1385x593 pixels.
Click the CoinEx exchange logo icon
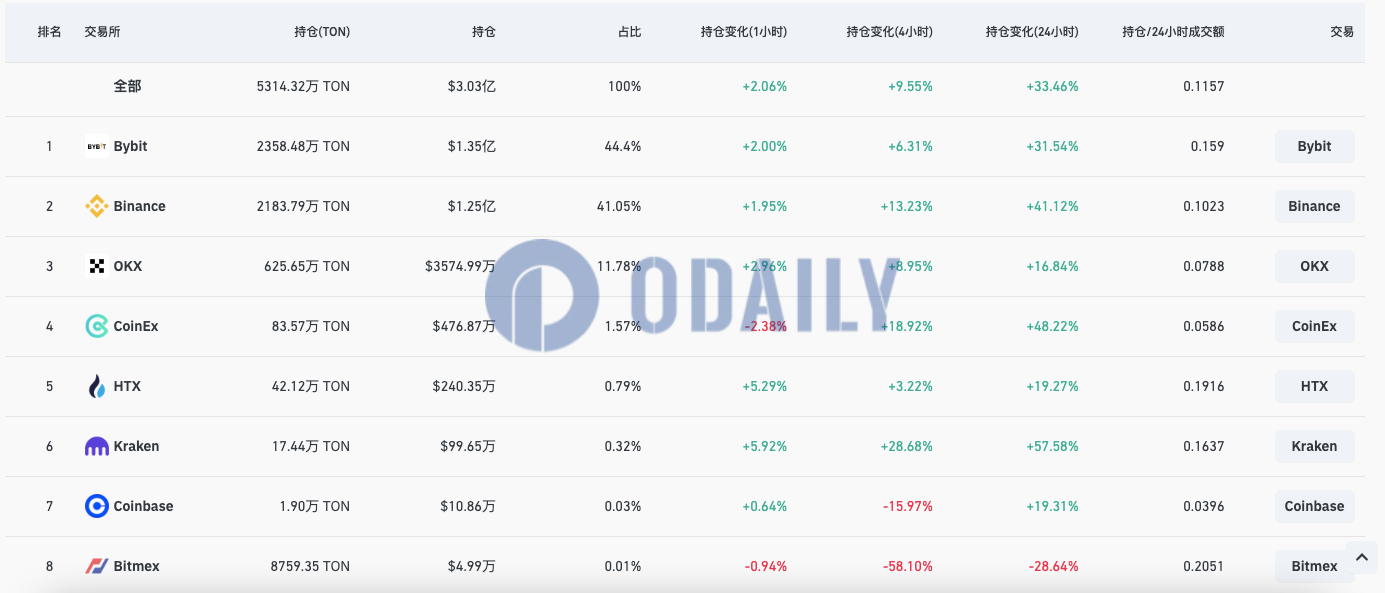pyautogui.click(x=97, y=326)
